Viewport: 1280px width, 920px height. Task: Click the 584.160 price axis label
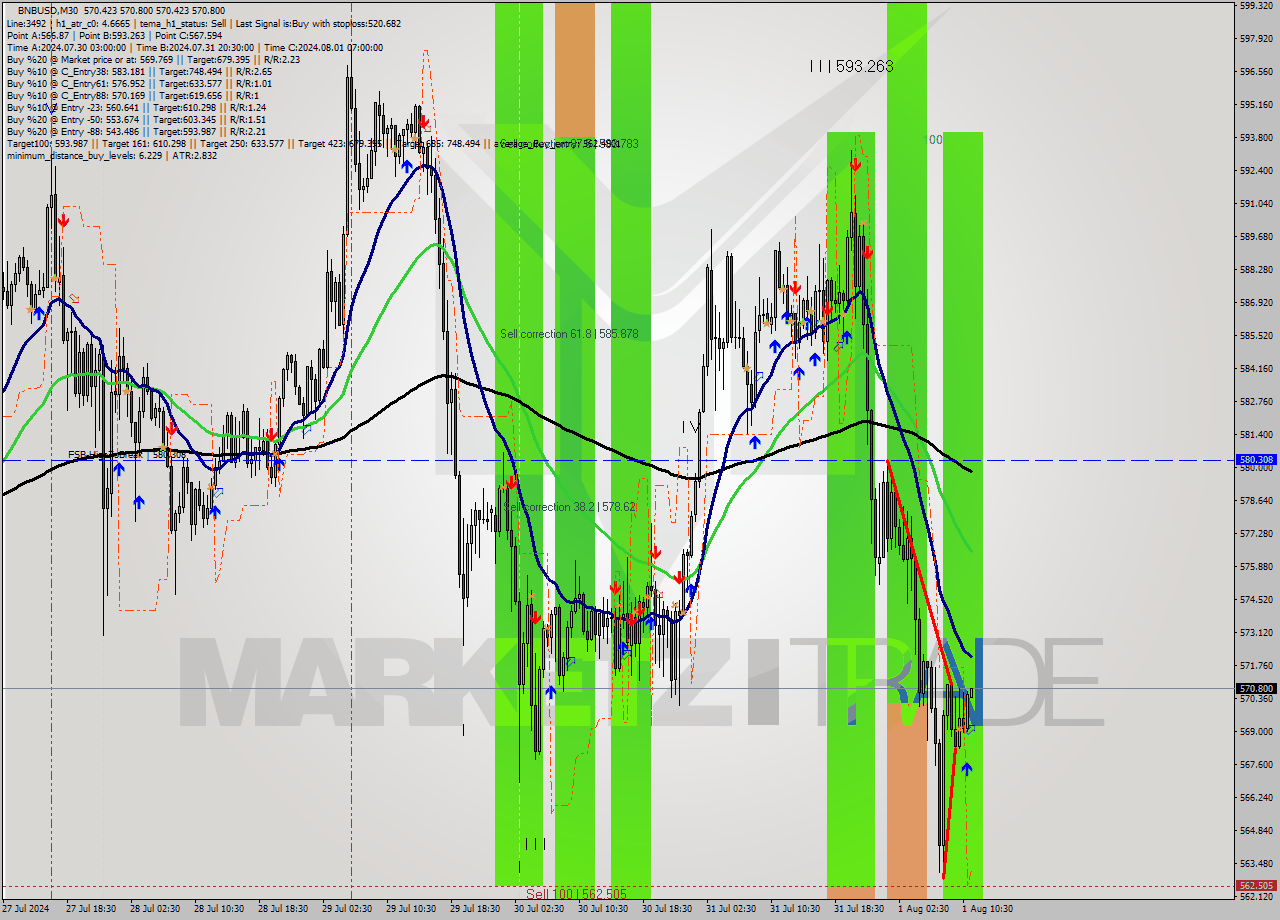(1256, 368)
